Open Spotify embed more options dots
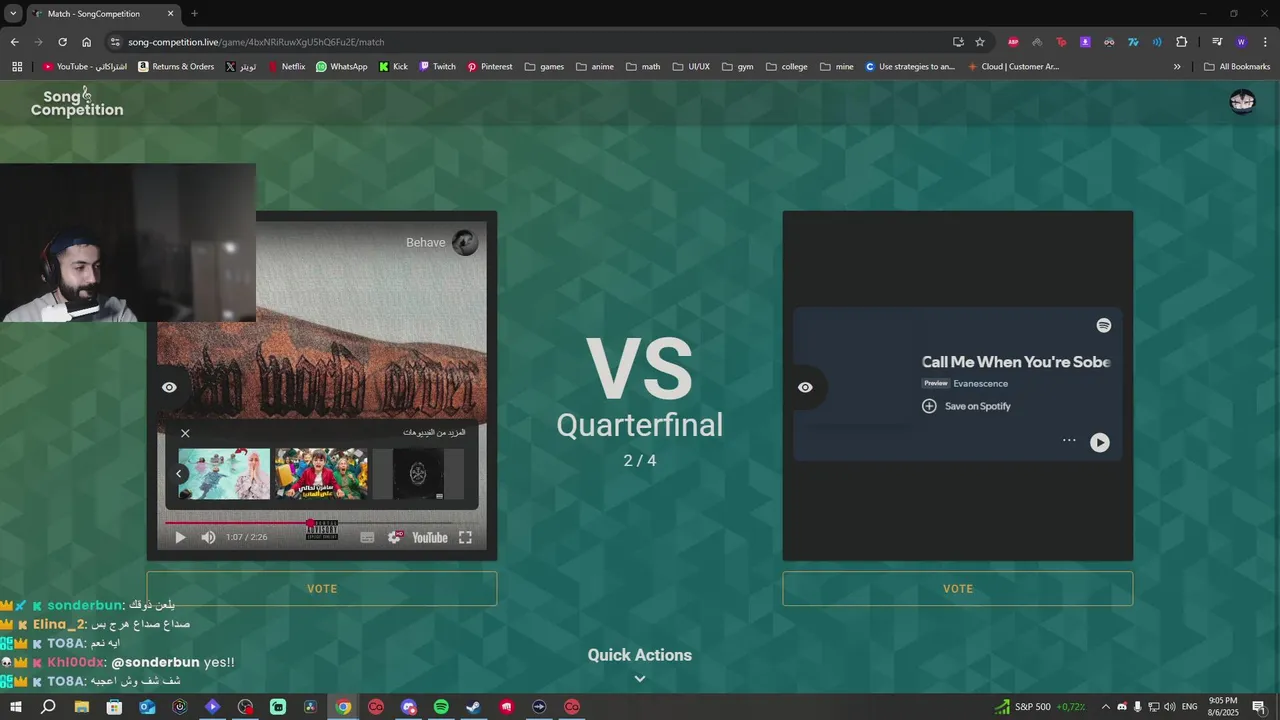Screen dimensions: 1280x720 1069,441
